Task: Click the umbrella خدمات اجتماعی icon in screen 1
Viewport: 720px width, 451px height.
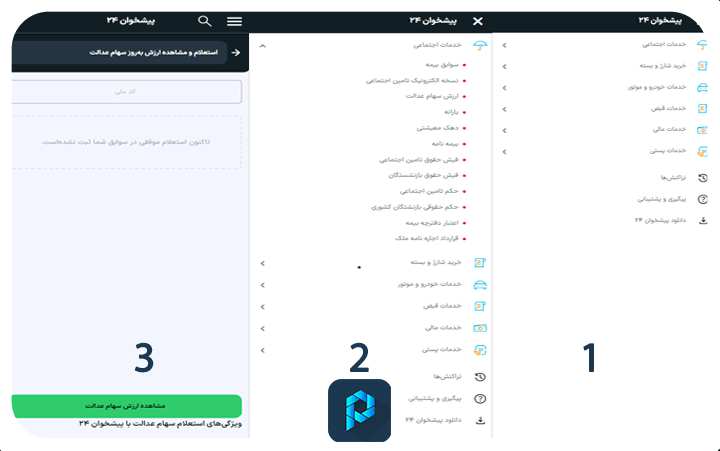Action: tap(703, 45)
